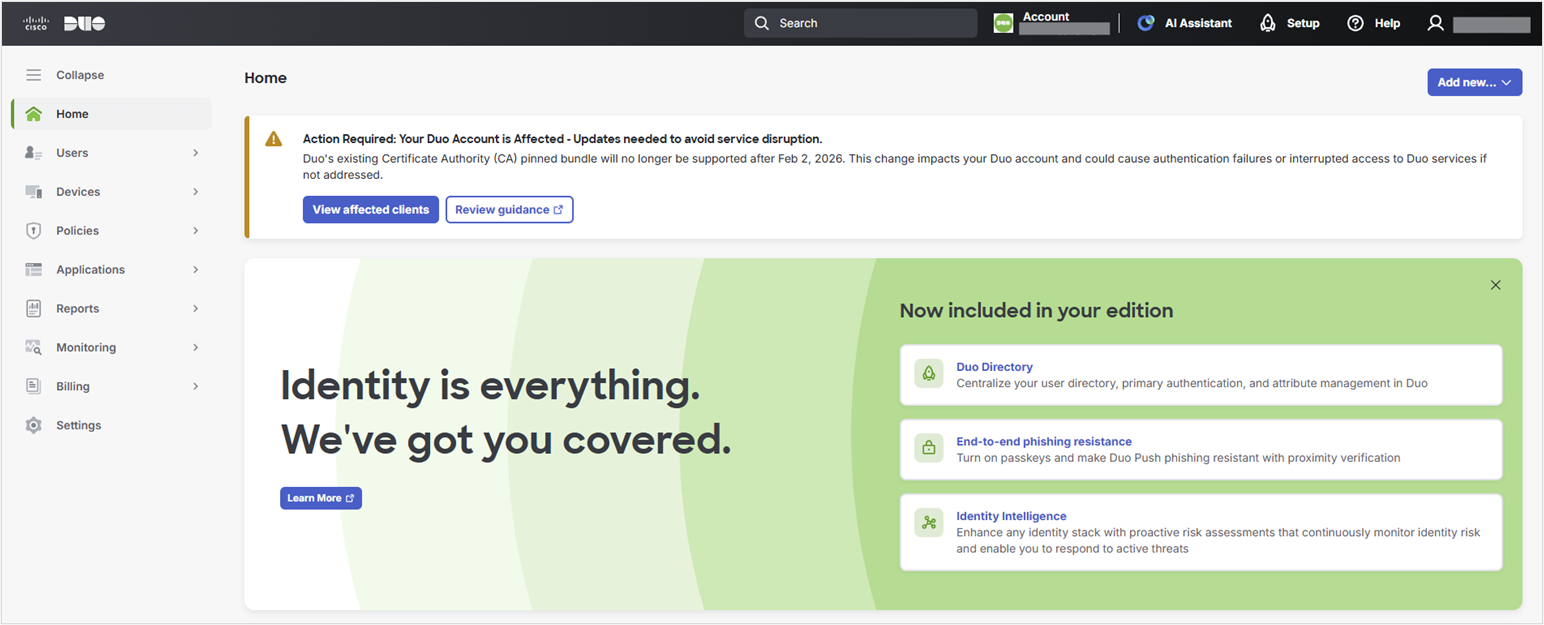1544x625 pixels.
Task: Click the Learn More button
Action: point(320,498)
